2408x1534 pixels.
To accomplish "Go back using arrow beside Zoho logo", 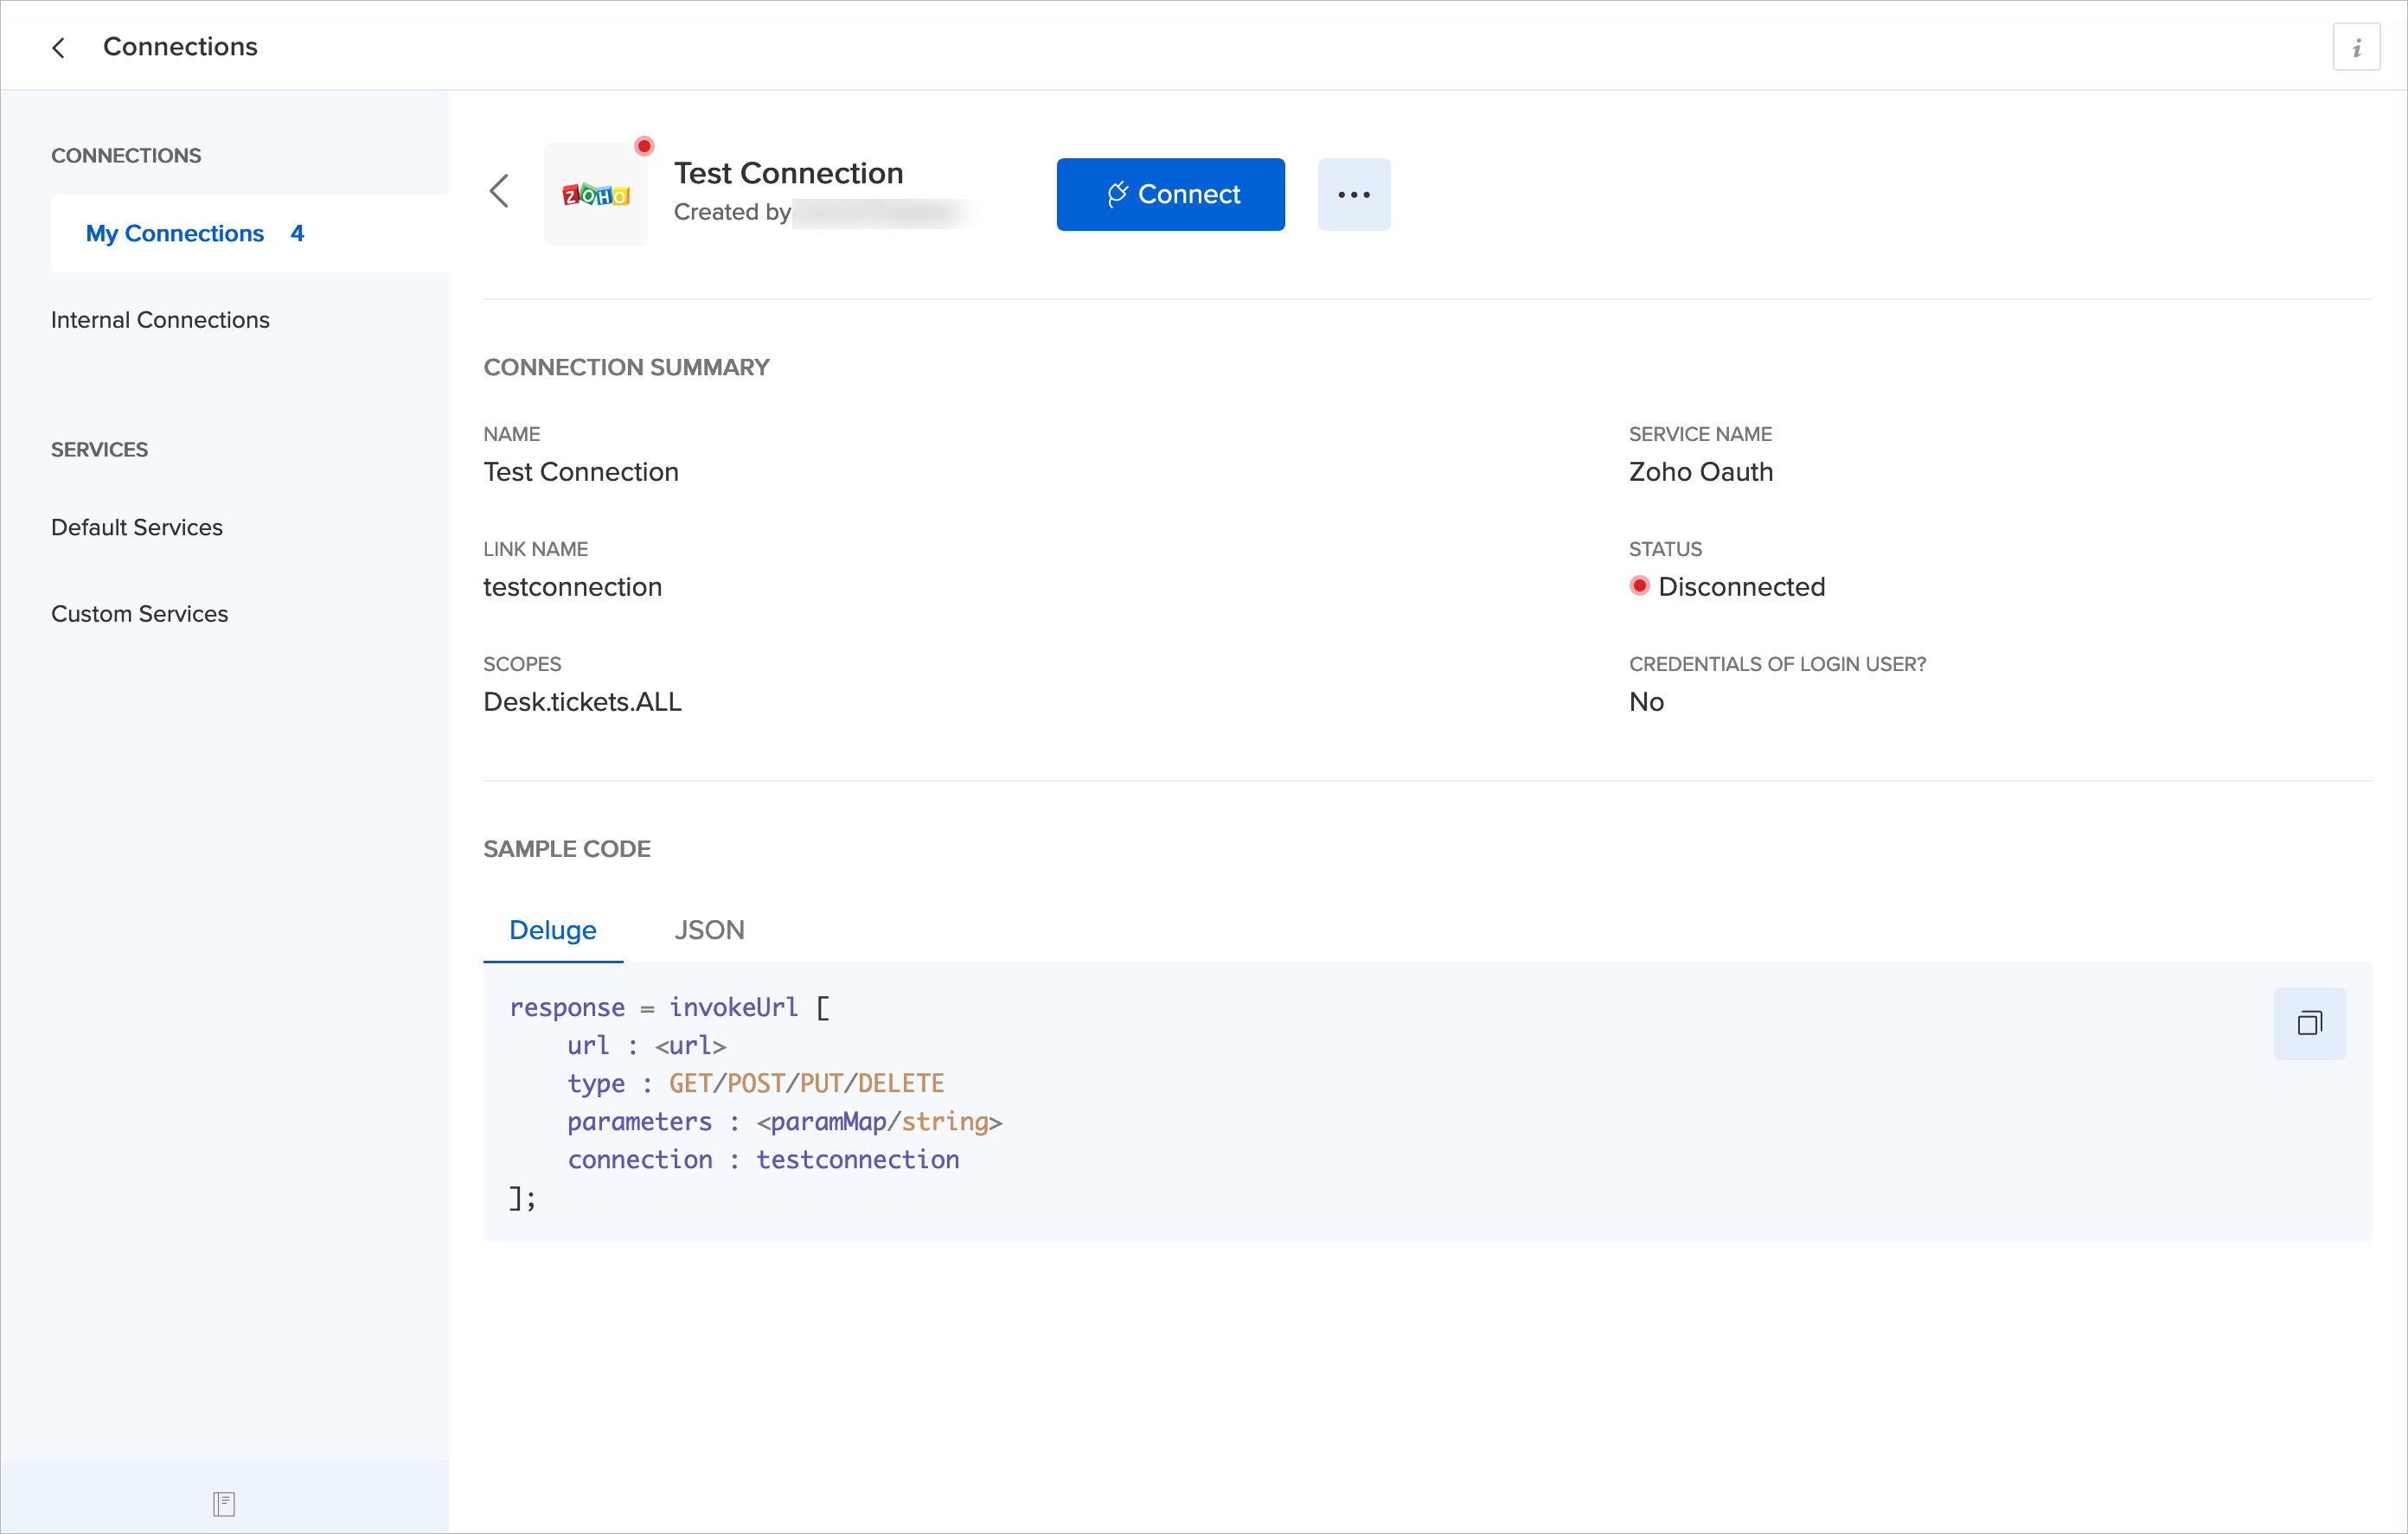I will click(499, 191).
